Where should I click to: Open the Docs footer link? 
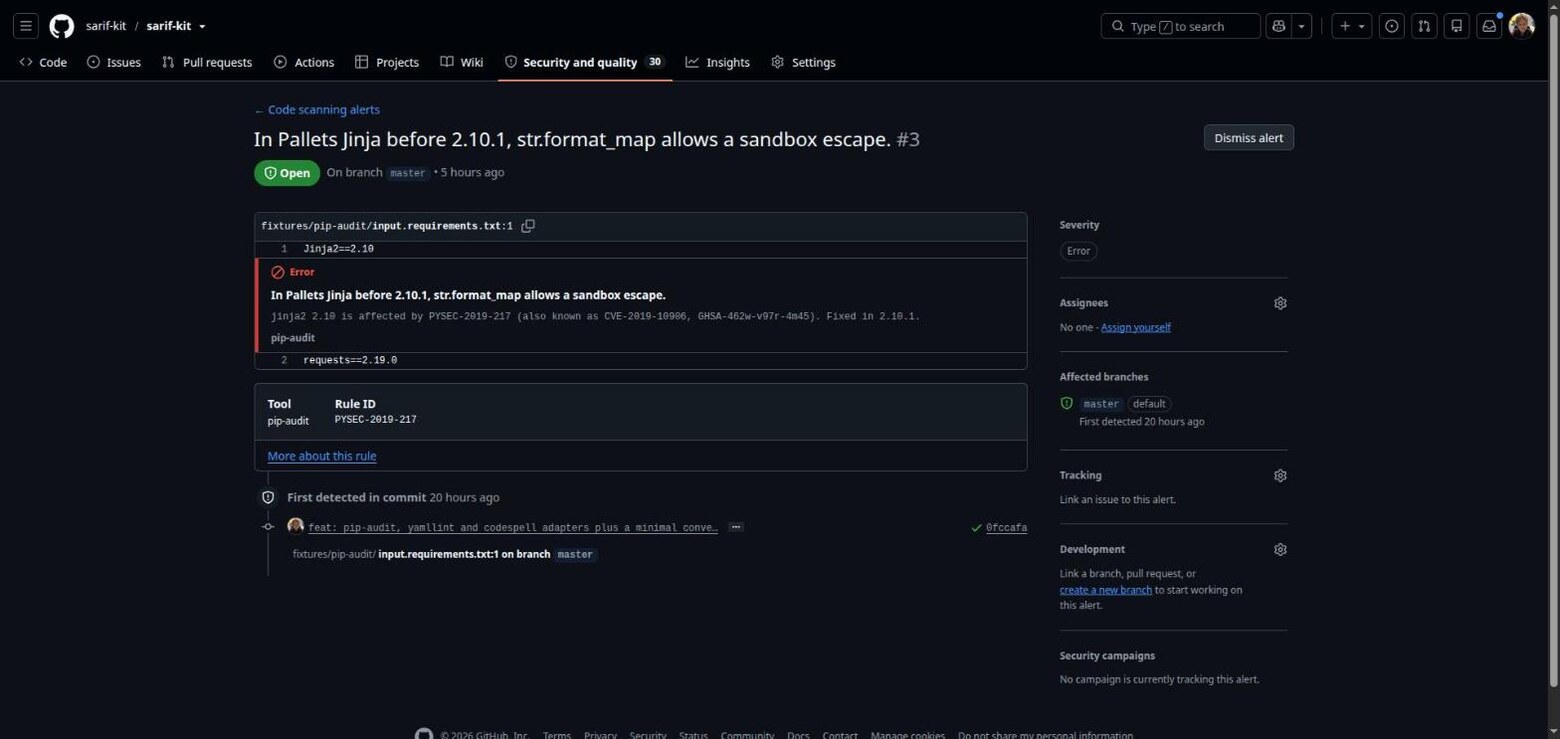798,735
